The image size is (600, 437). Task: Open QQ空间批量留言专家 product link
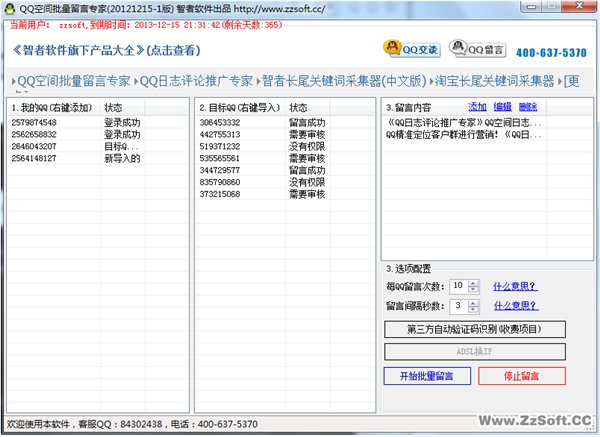tap(74, 81)
